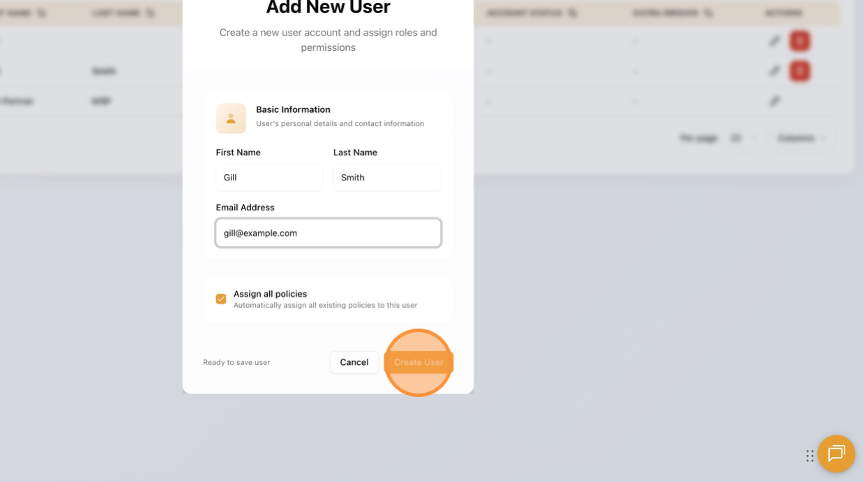Click the Create User button
This screenshot has height=482, width=864.
419,362
